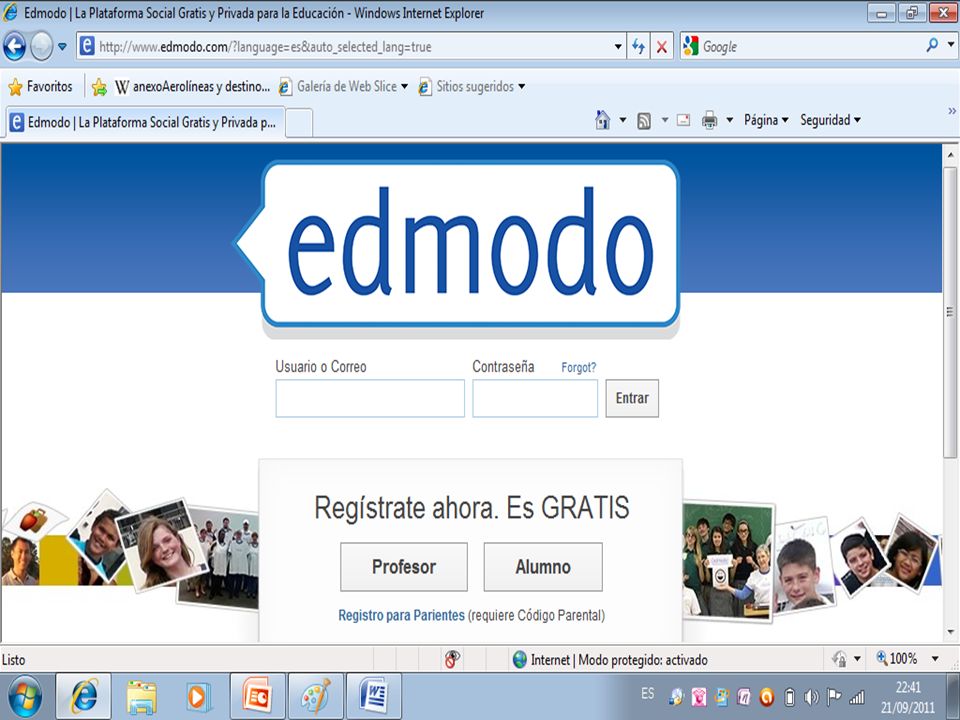Expand the zoom level dropdown arrow

tap(935, 659)
